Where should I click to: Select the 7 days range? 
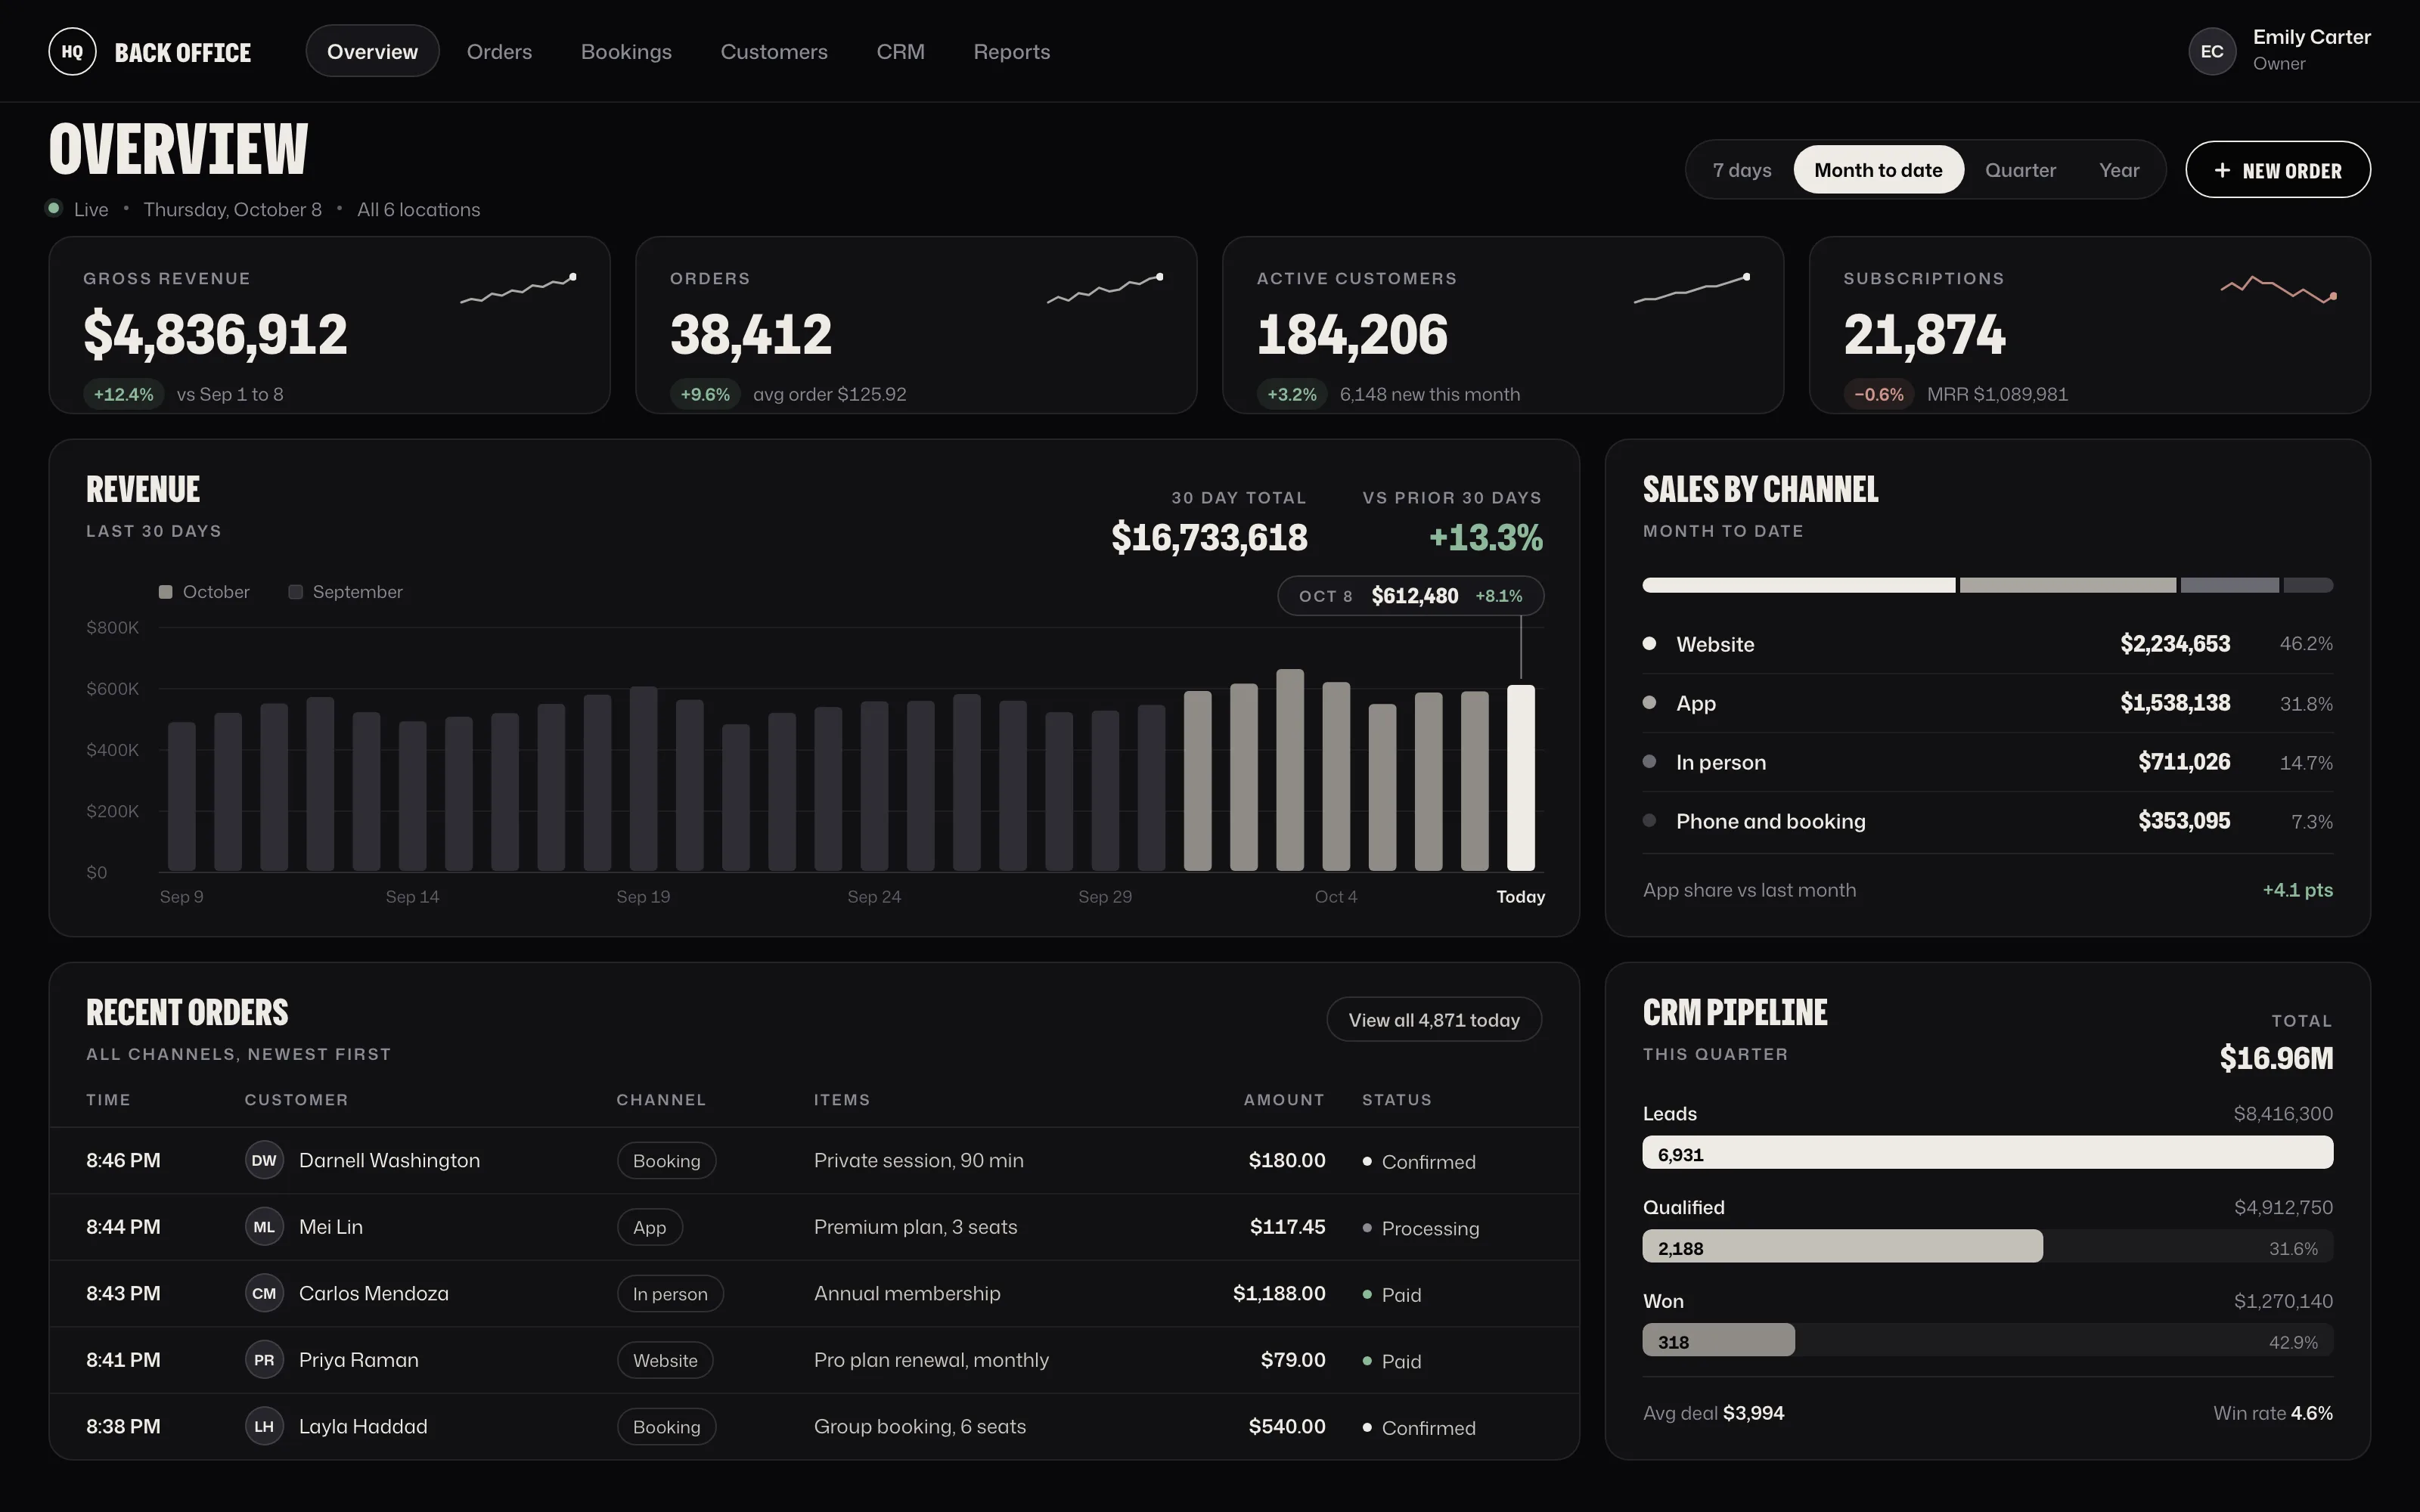(1742, 170)
